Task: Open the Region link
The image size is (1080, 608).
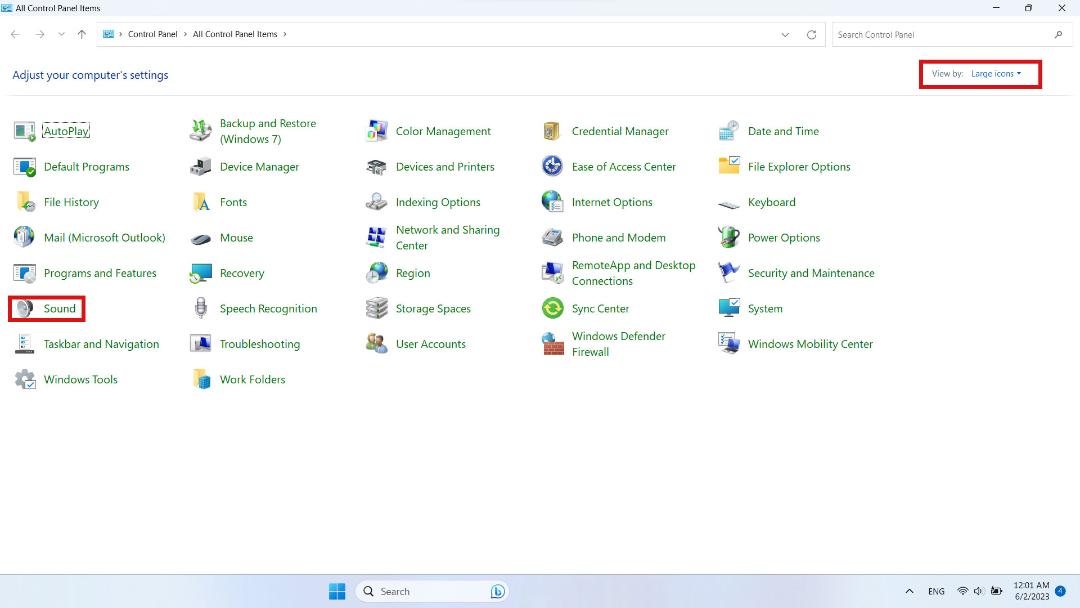Action: click(x=413, y=273)
